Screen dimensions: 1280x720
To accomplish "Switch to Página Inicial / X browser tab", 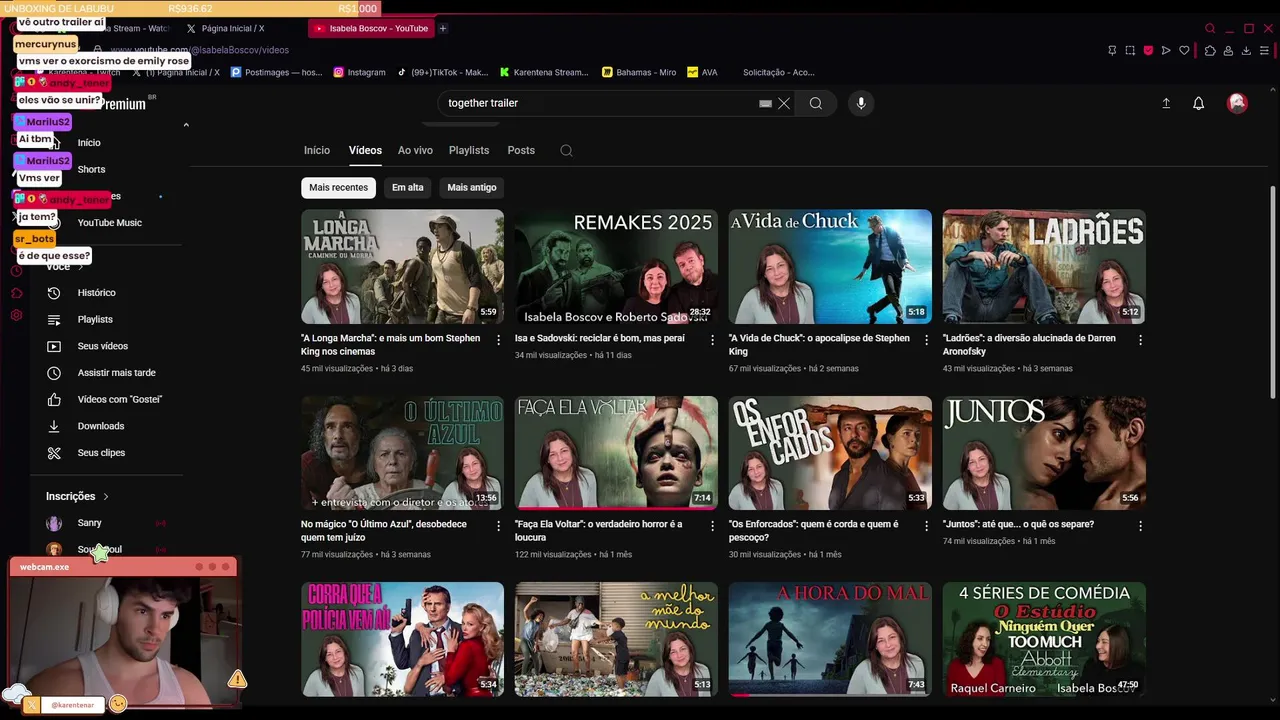I will pyautogui.click(x=232, y=29).
